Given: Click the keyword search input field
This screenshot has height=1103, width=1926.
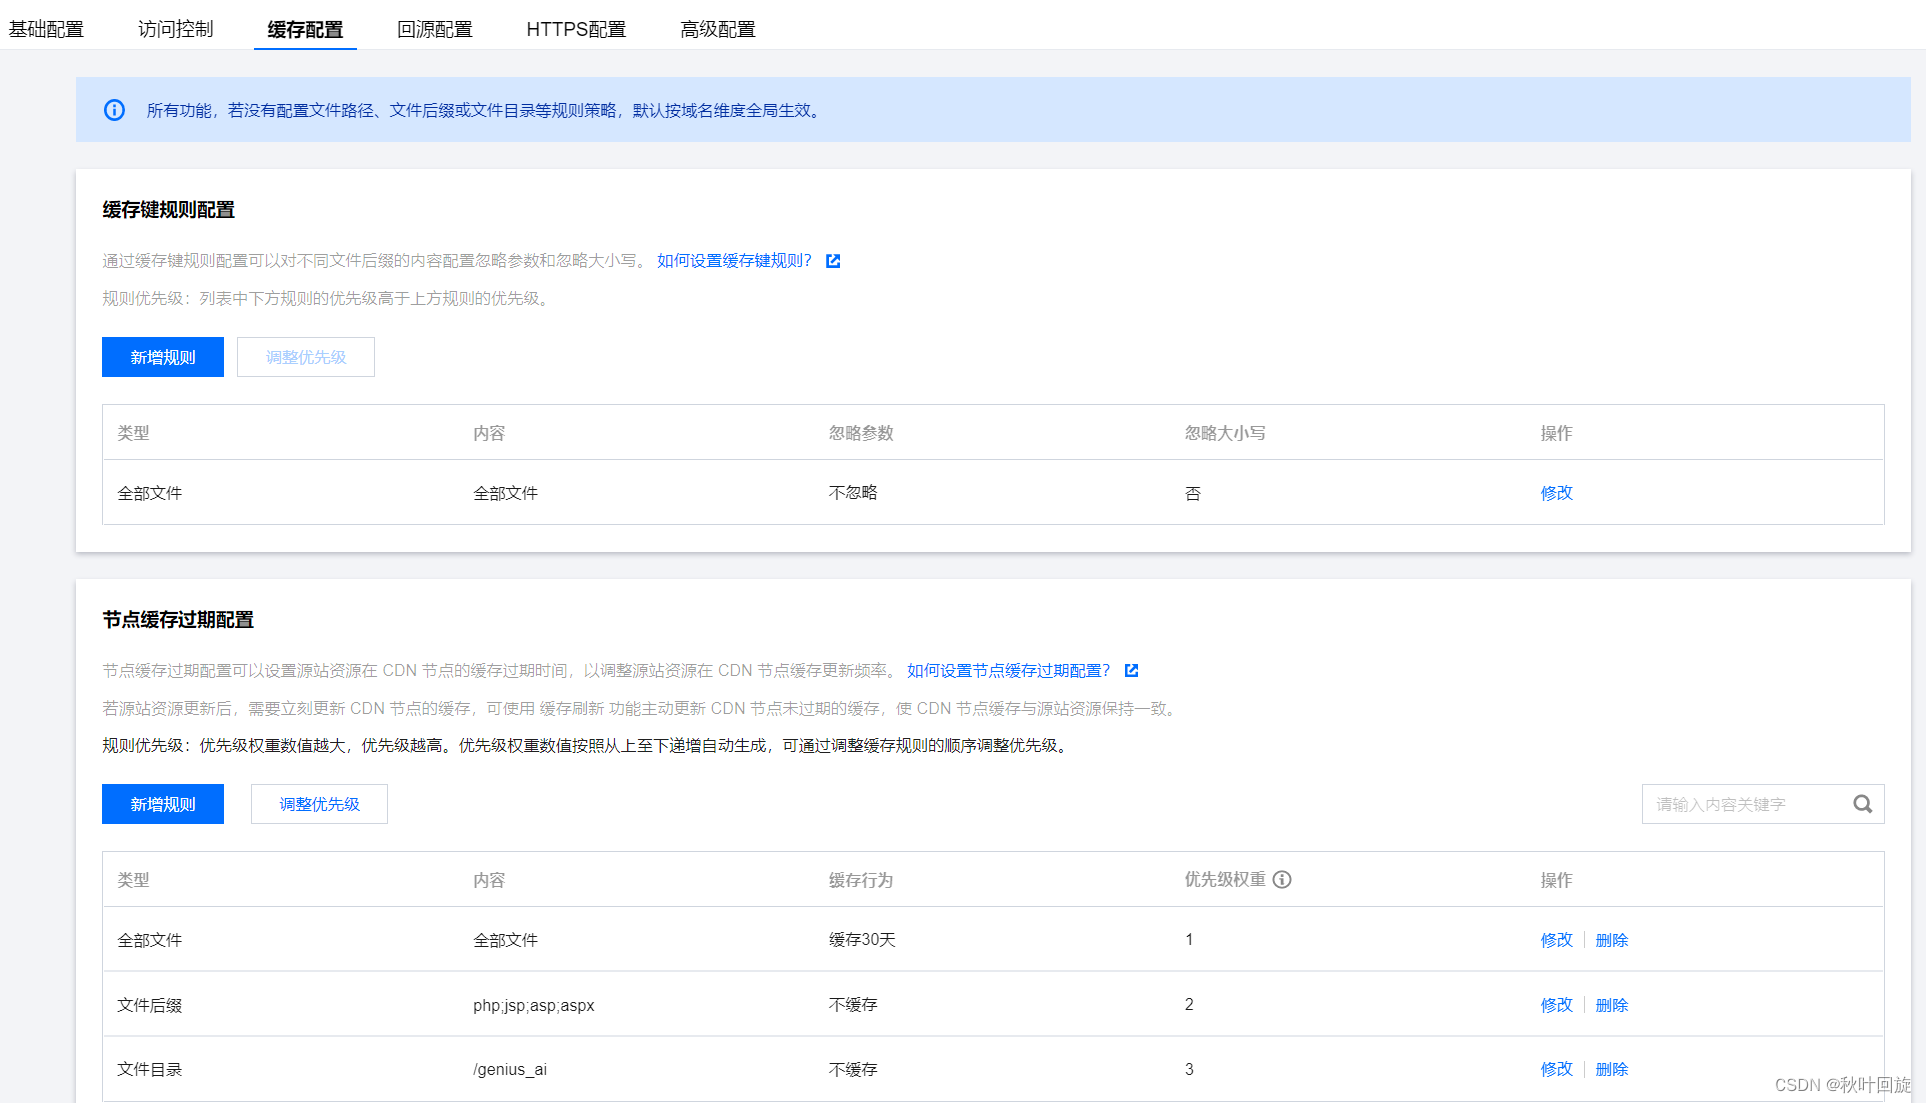Looking at the screenshot, I should 1750,803.
